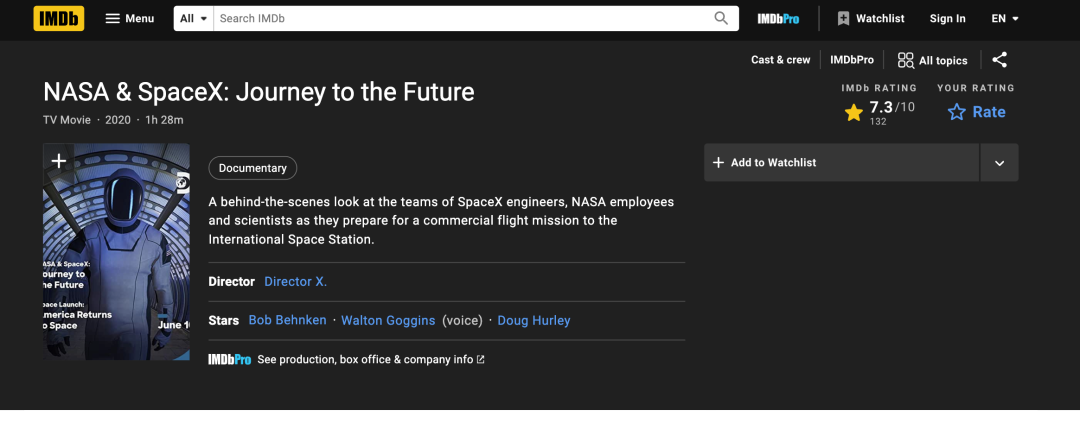Open the EN language dropdown
This screenshot has width=1080, height=423.
point(1005,19)
